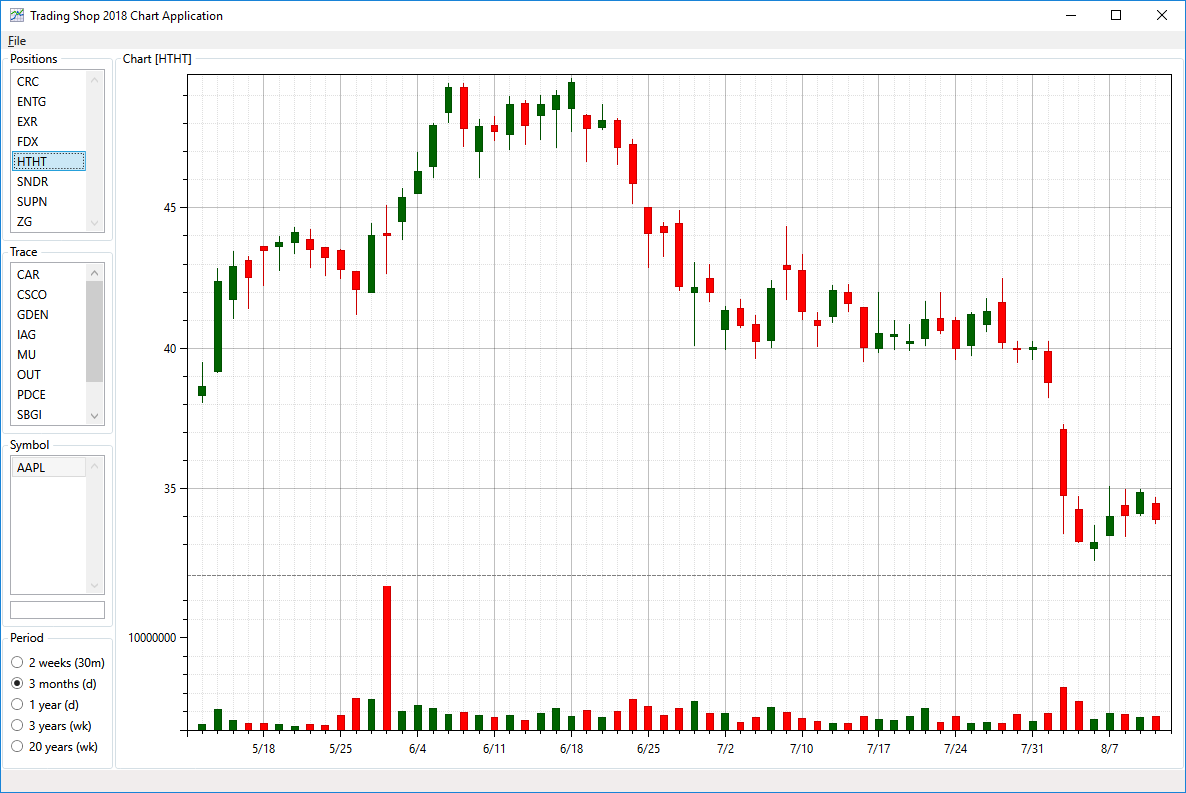Select EXR position

[48, 122]
